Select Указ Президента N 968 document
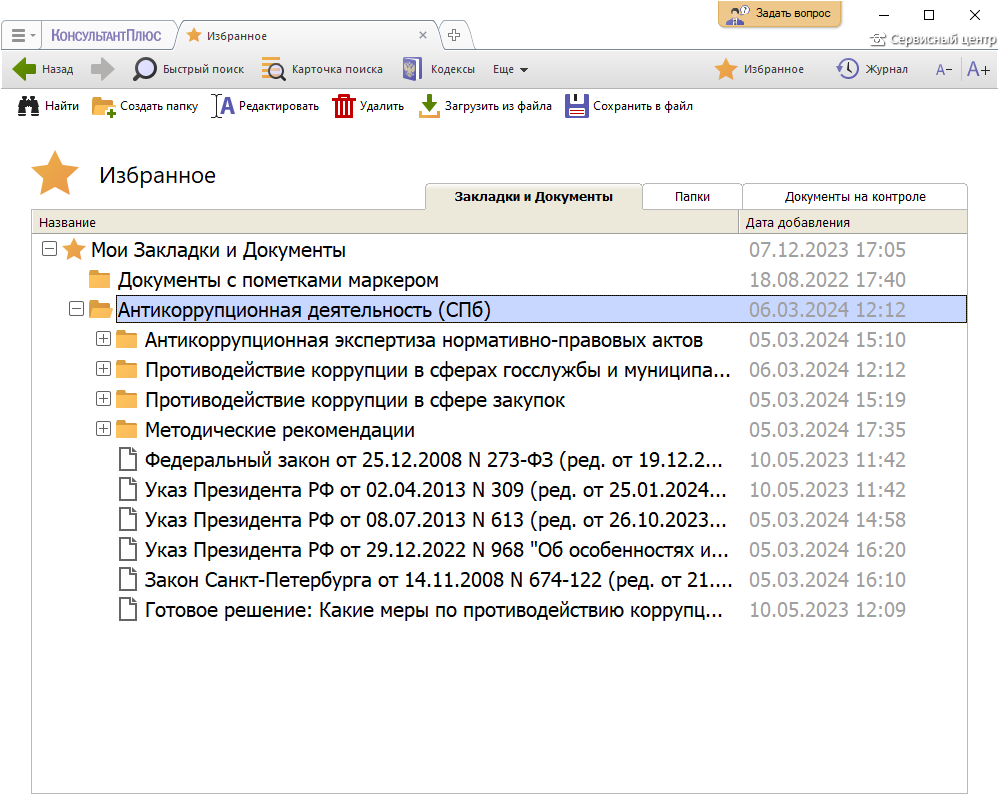 437,549
